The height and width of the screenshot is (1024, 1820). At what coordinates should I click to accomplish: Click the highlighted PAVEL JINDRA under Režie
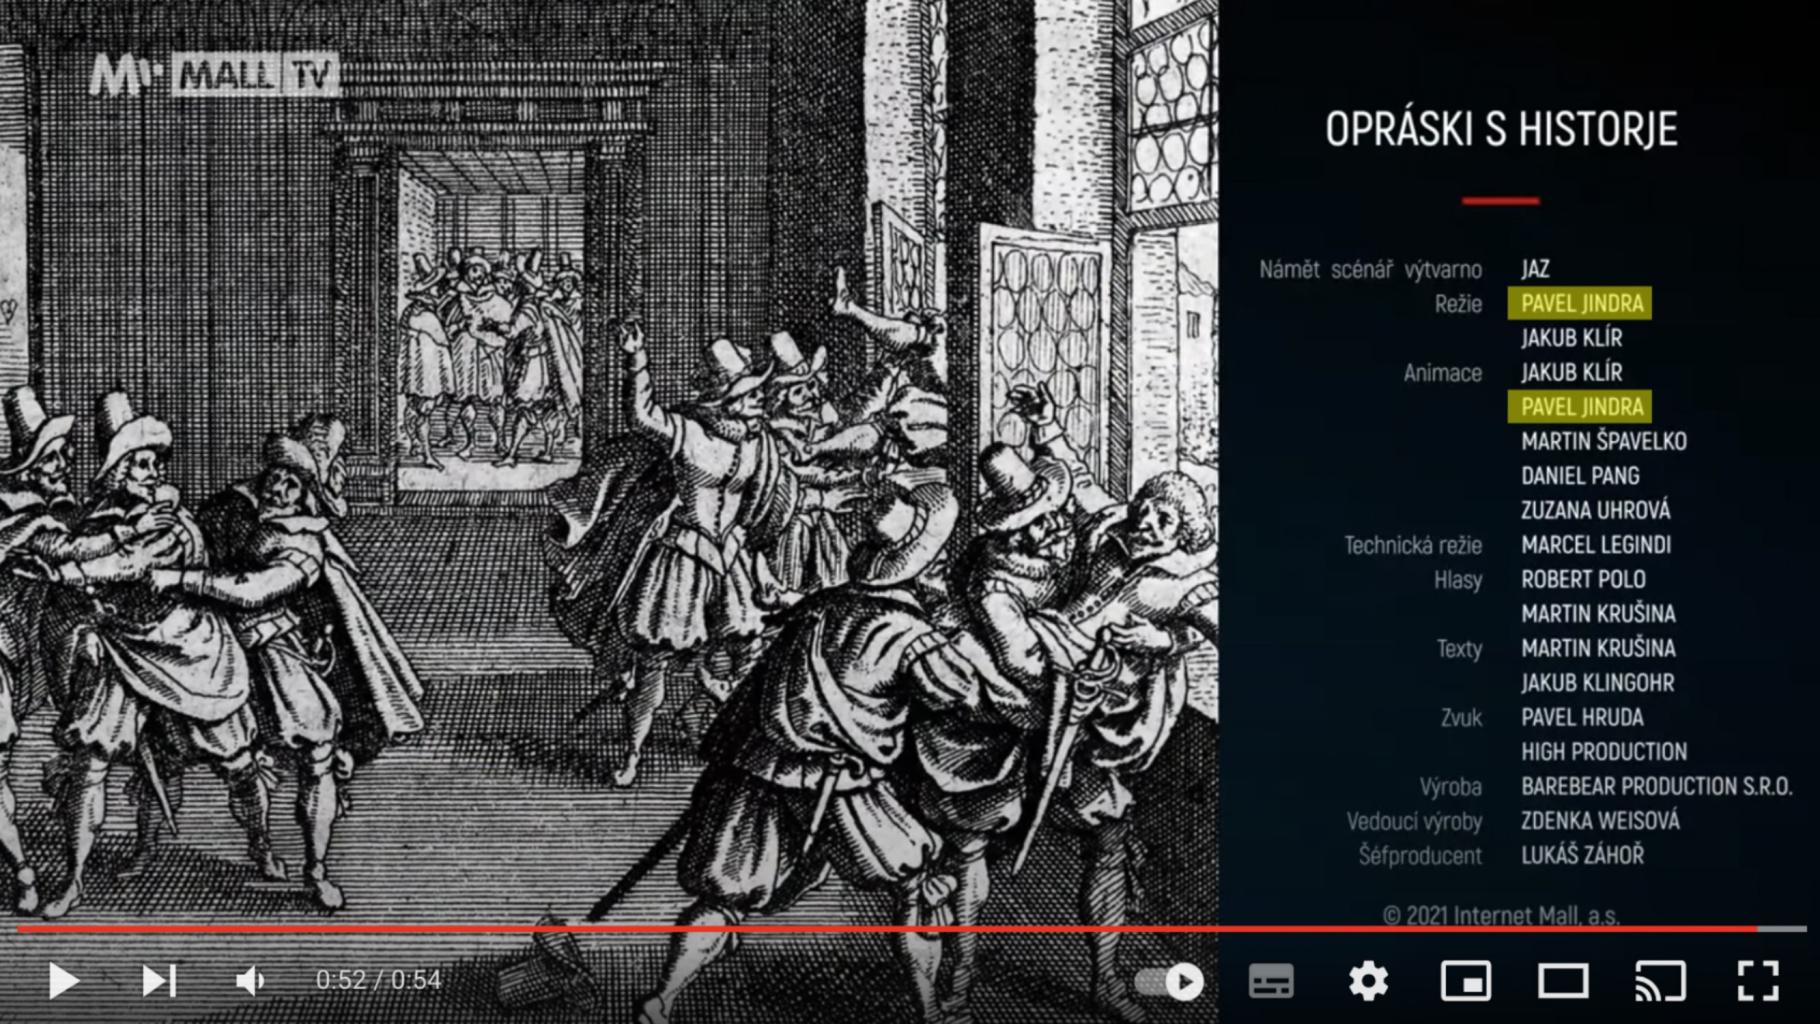coord(1580,303)
